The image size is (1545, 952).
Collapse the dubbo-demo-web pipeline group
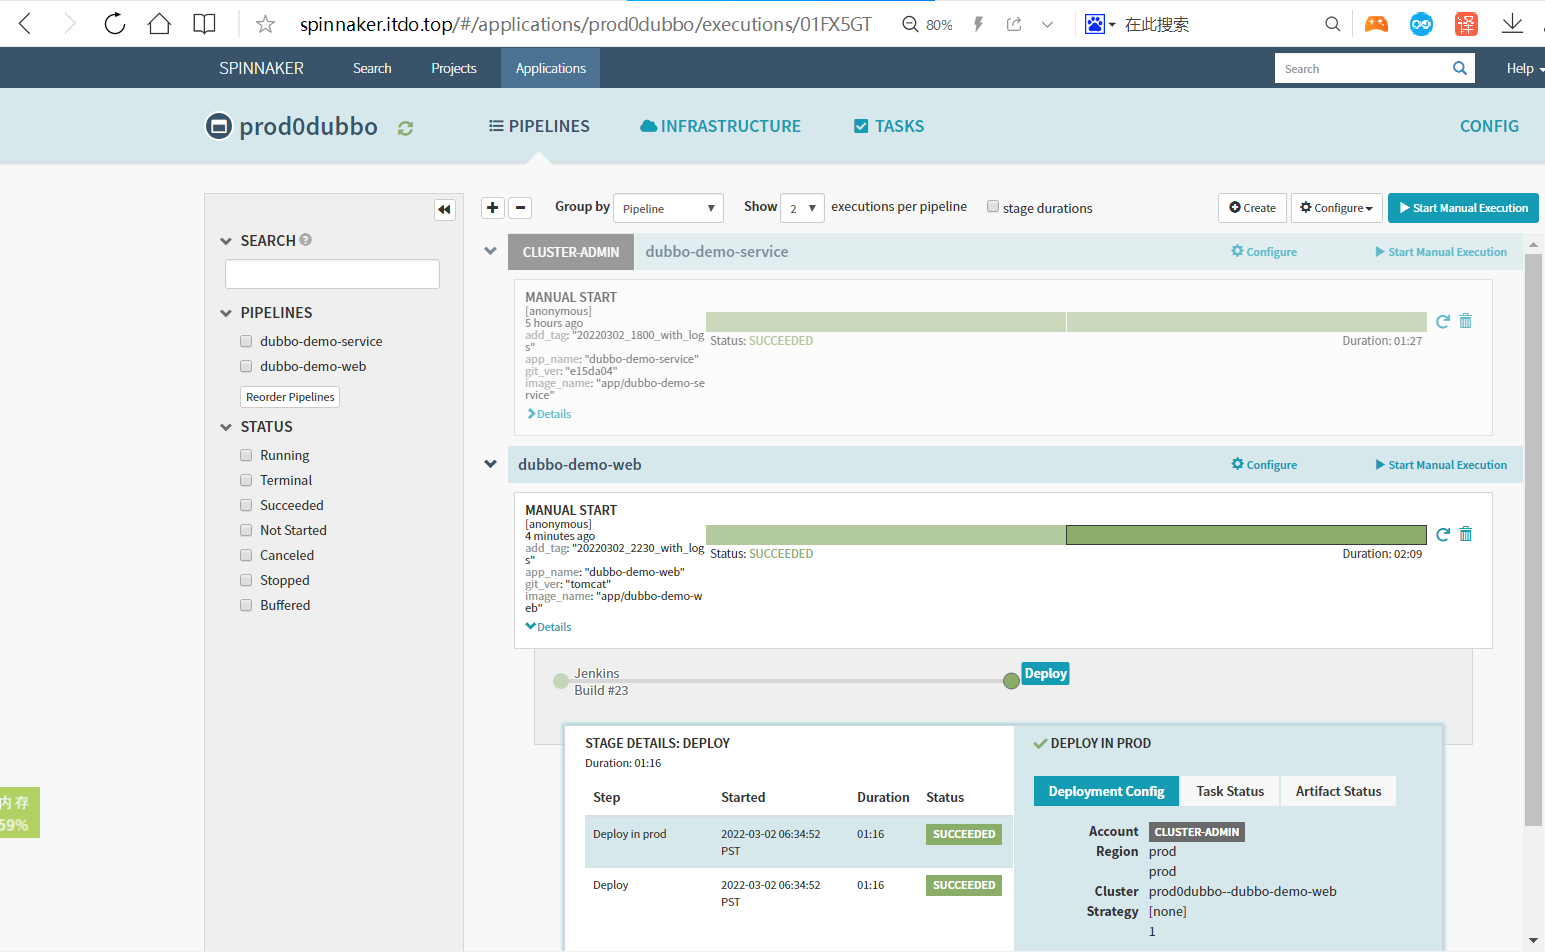[491, 464]
